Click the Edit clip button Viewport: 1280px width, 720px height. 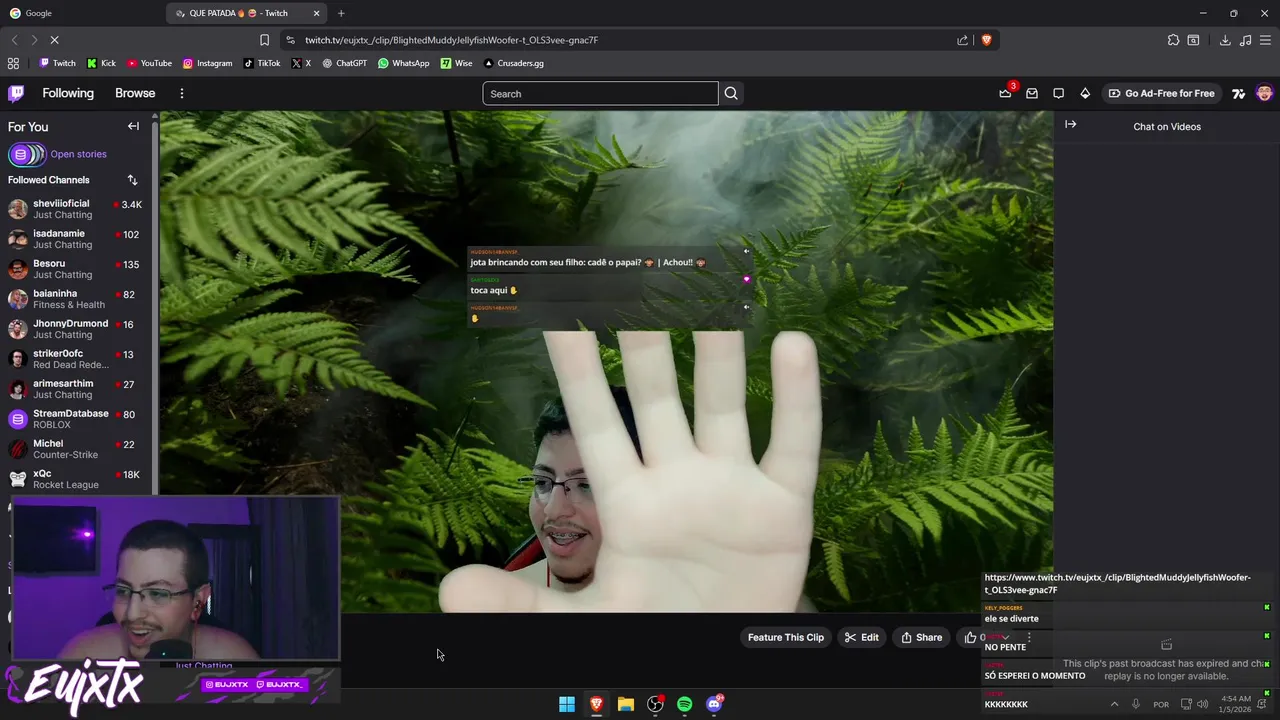pyautogui.click(x=861, y=637)
